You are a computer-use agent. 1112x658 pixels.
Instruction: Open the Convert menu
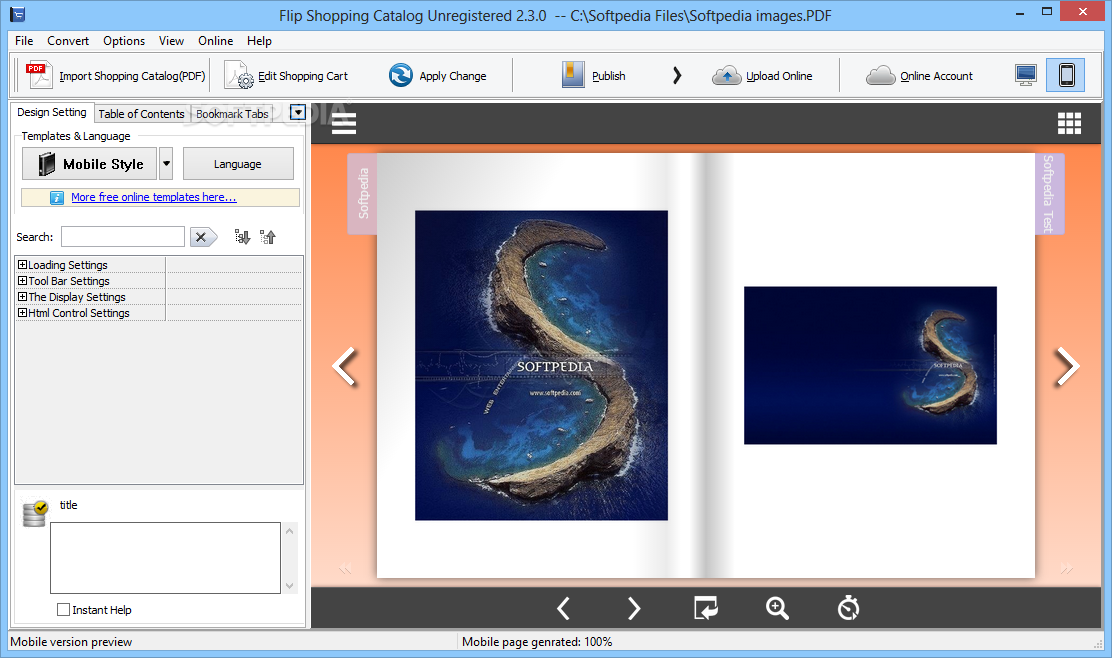pos(68,40)
